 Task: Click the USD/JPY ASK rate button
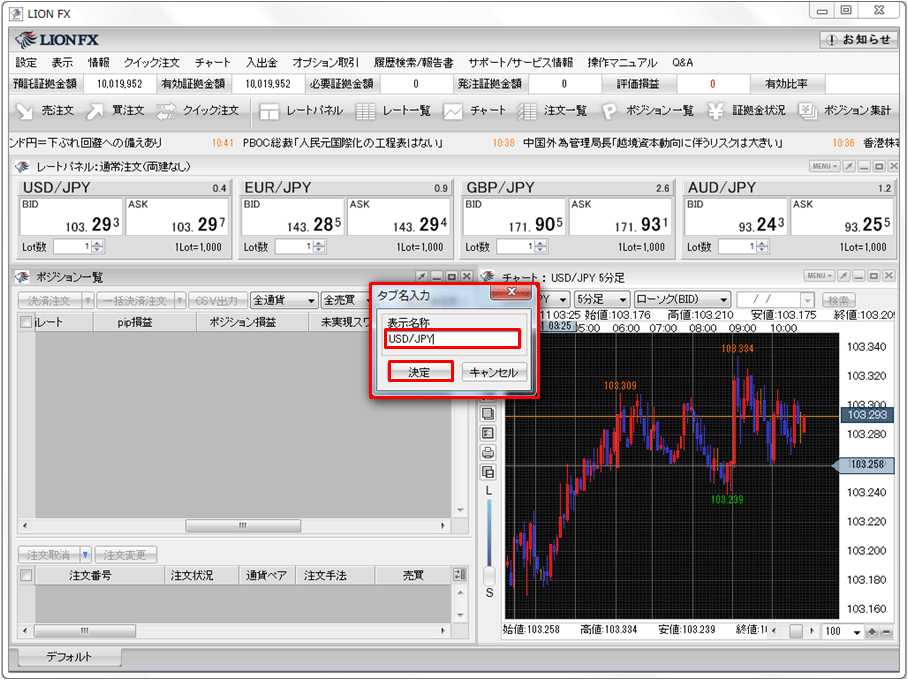pyautogui.click(x=177, y=217)
